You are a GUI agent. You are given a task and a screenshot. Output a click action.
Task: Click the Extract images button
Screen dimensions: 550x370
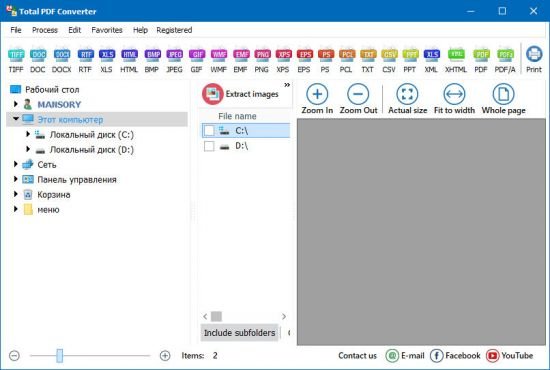[x=240, y=94]
